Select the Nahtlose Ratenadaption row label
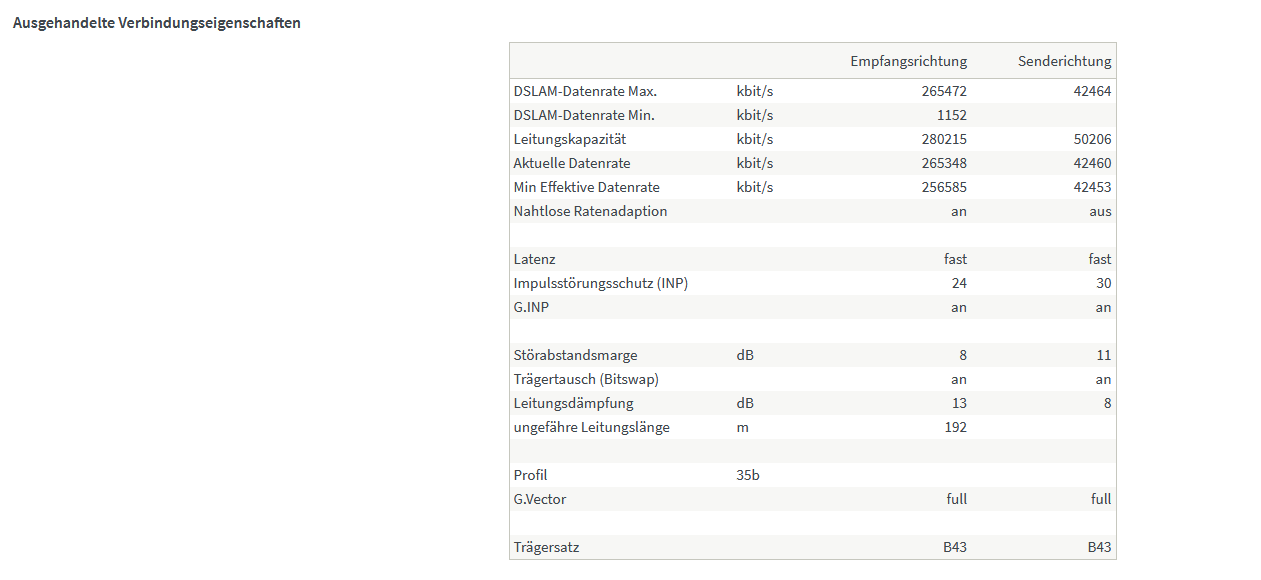 click(x=590, y=211)
